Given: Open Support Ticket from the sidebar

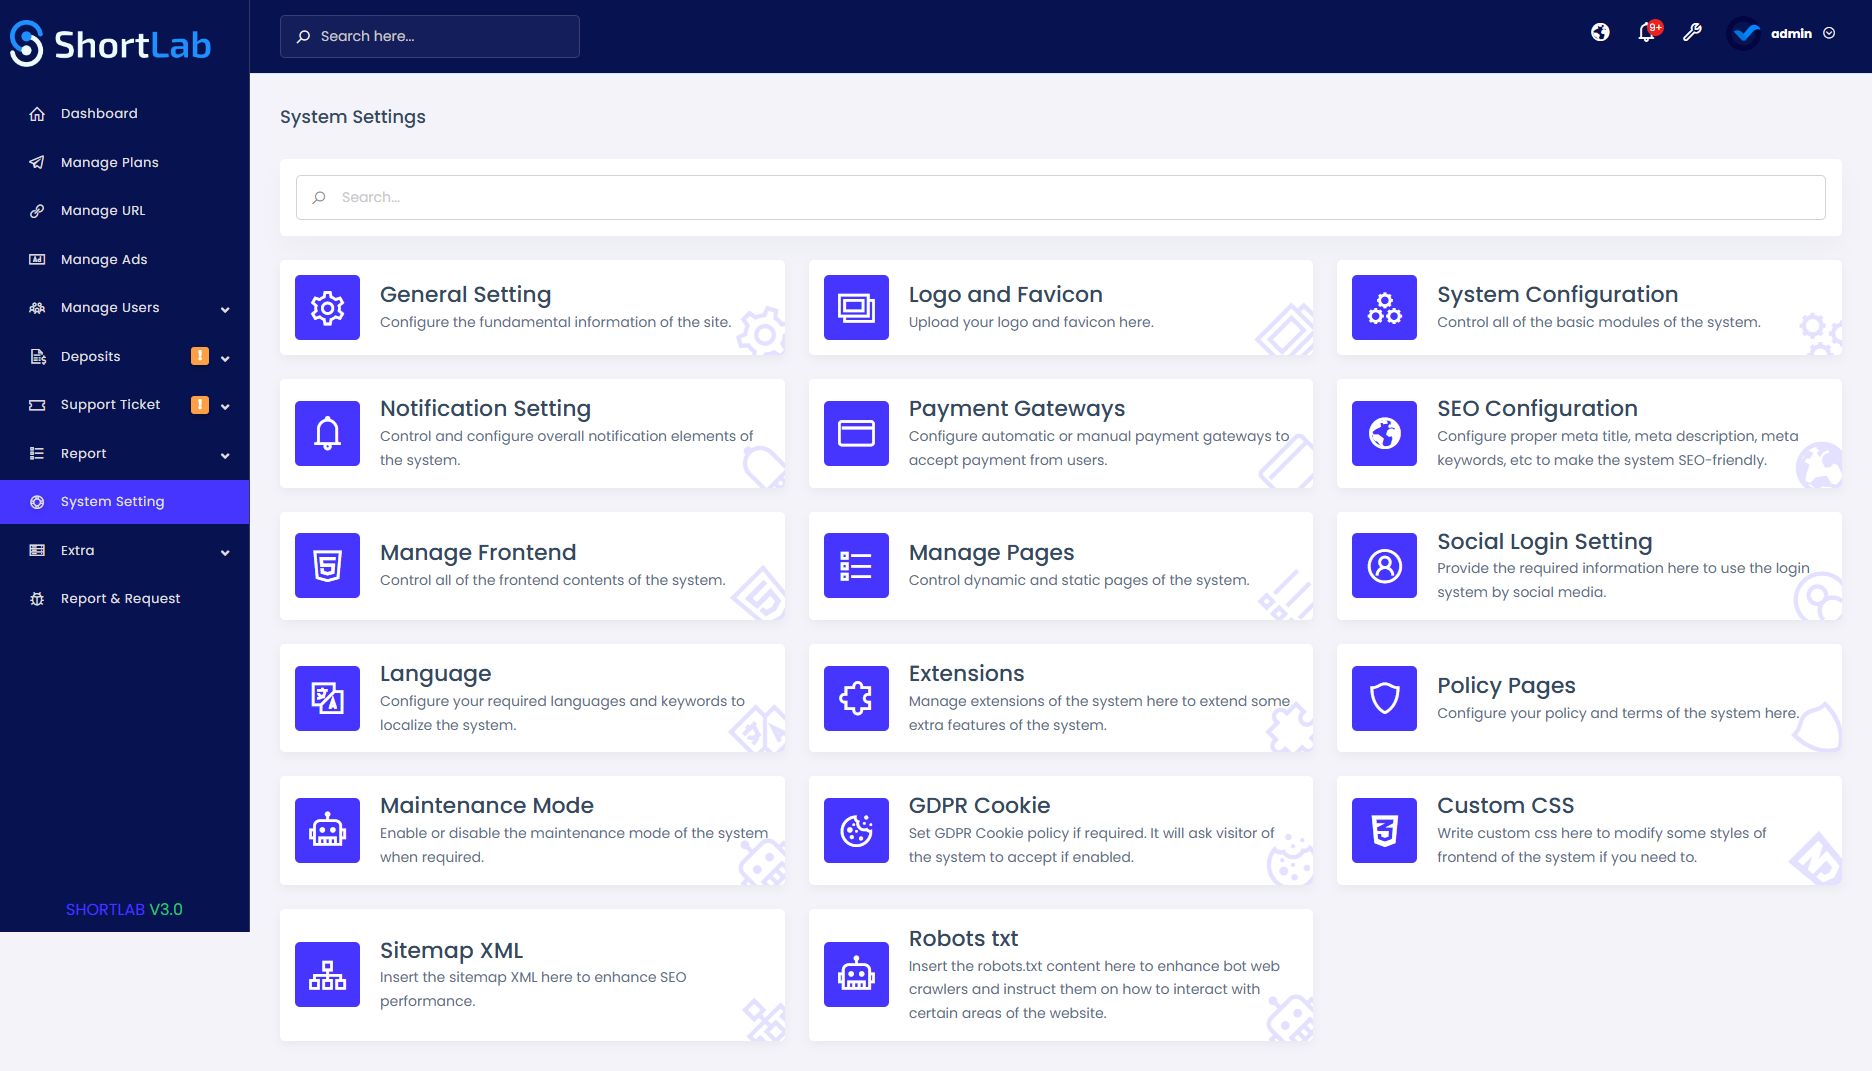Looking at the screenshot, I should click(x=110, y=404).
